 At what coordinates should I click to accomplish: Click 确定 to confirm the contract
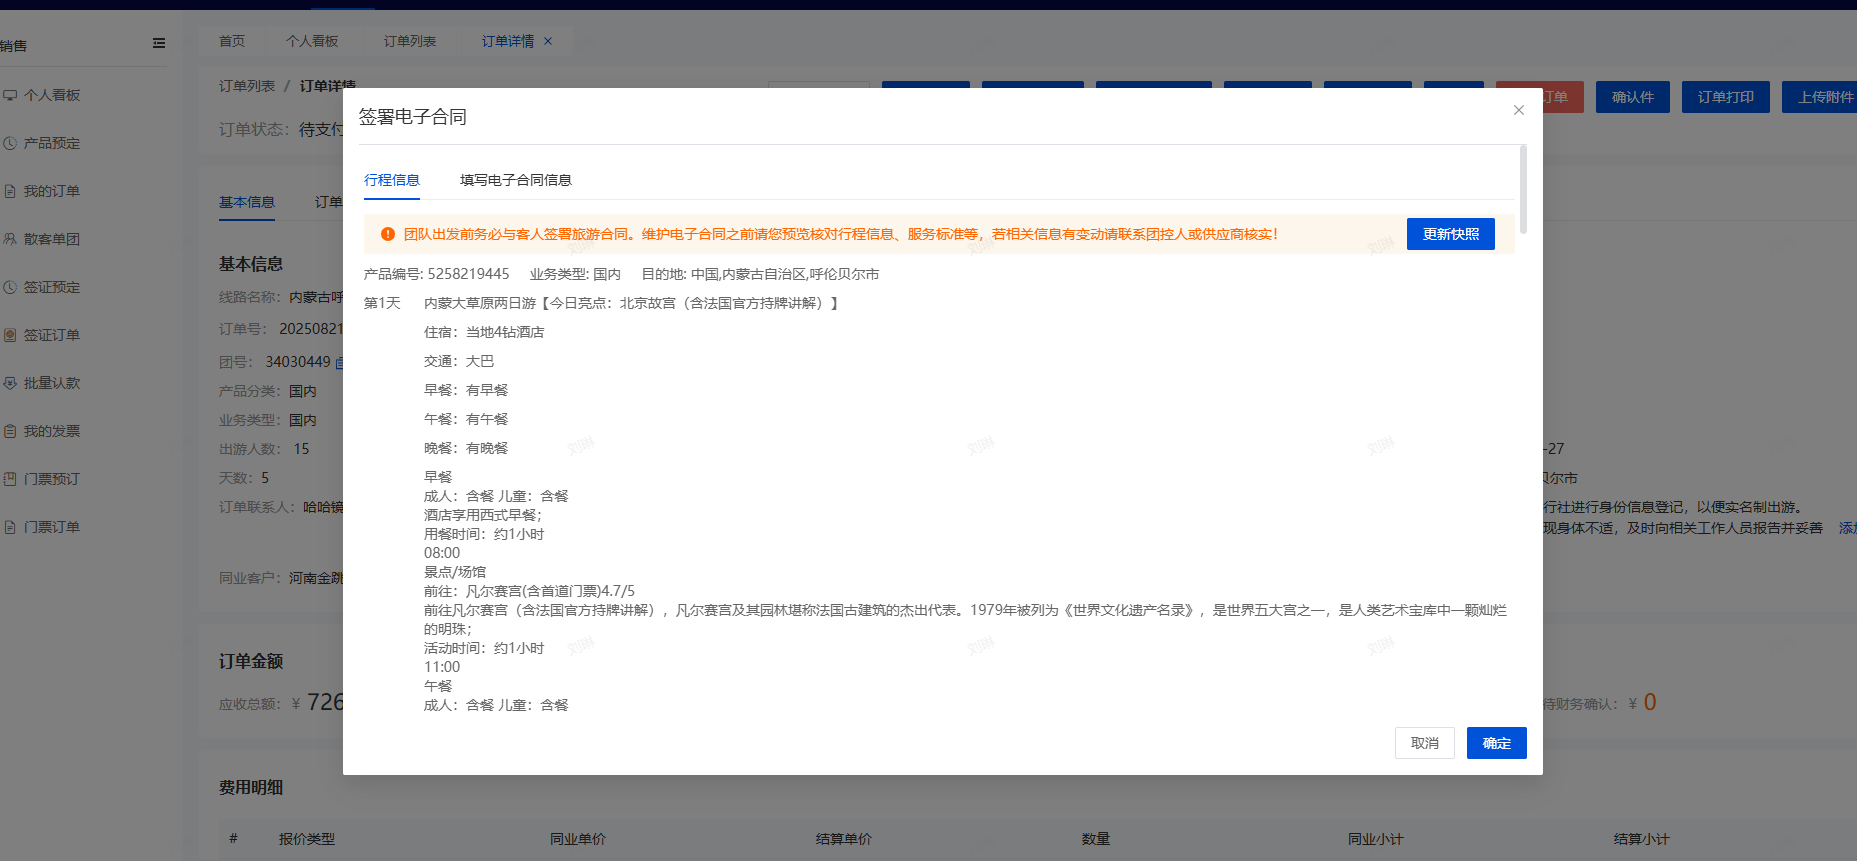click(1496, 743)
